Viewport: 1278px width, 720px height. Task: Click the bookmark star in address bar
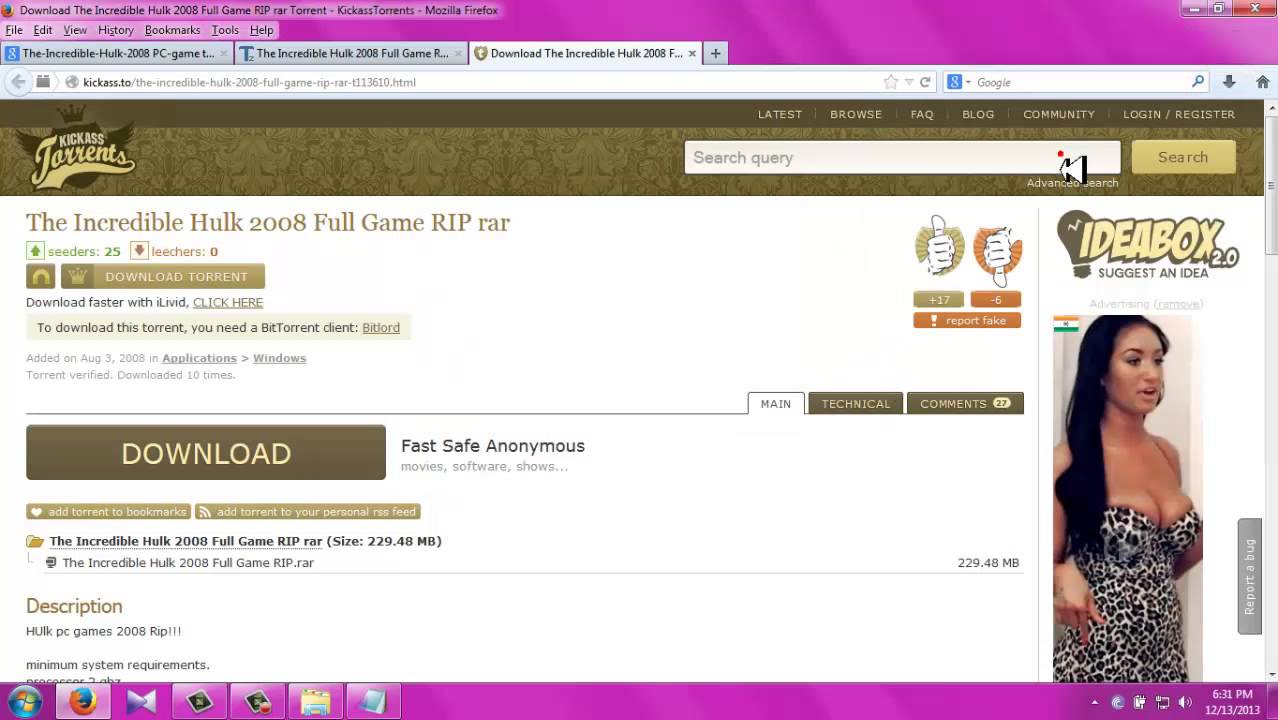pyautogui.click(x=891, y=82)
